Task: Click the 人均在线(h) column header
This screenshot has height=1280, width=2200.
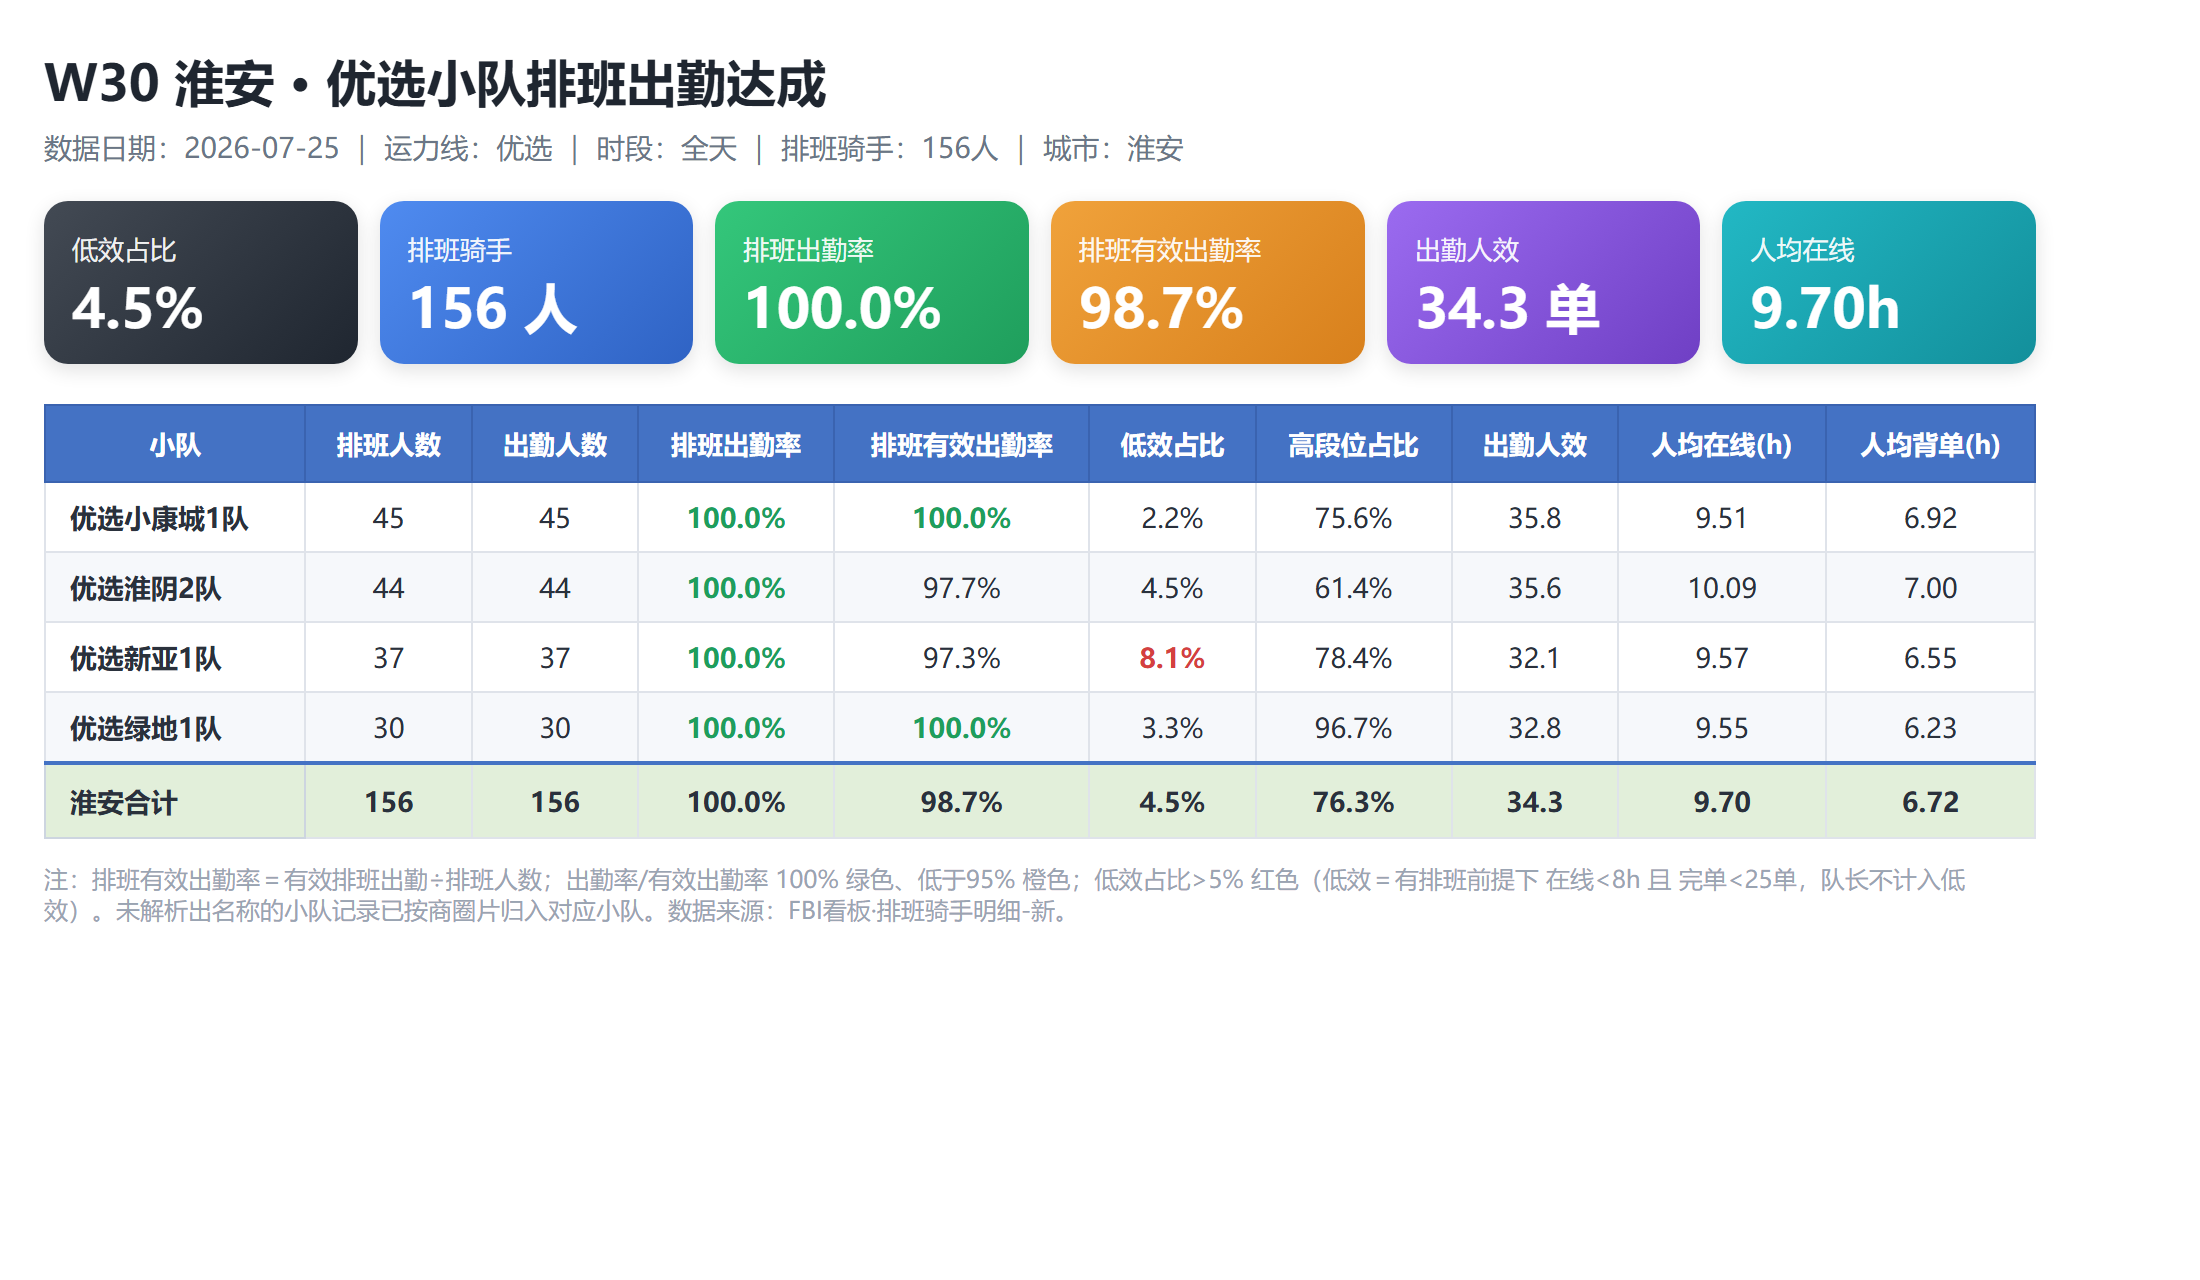Action: click(x=1722, y=445)
